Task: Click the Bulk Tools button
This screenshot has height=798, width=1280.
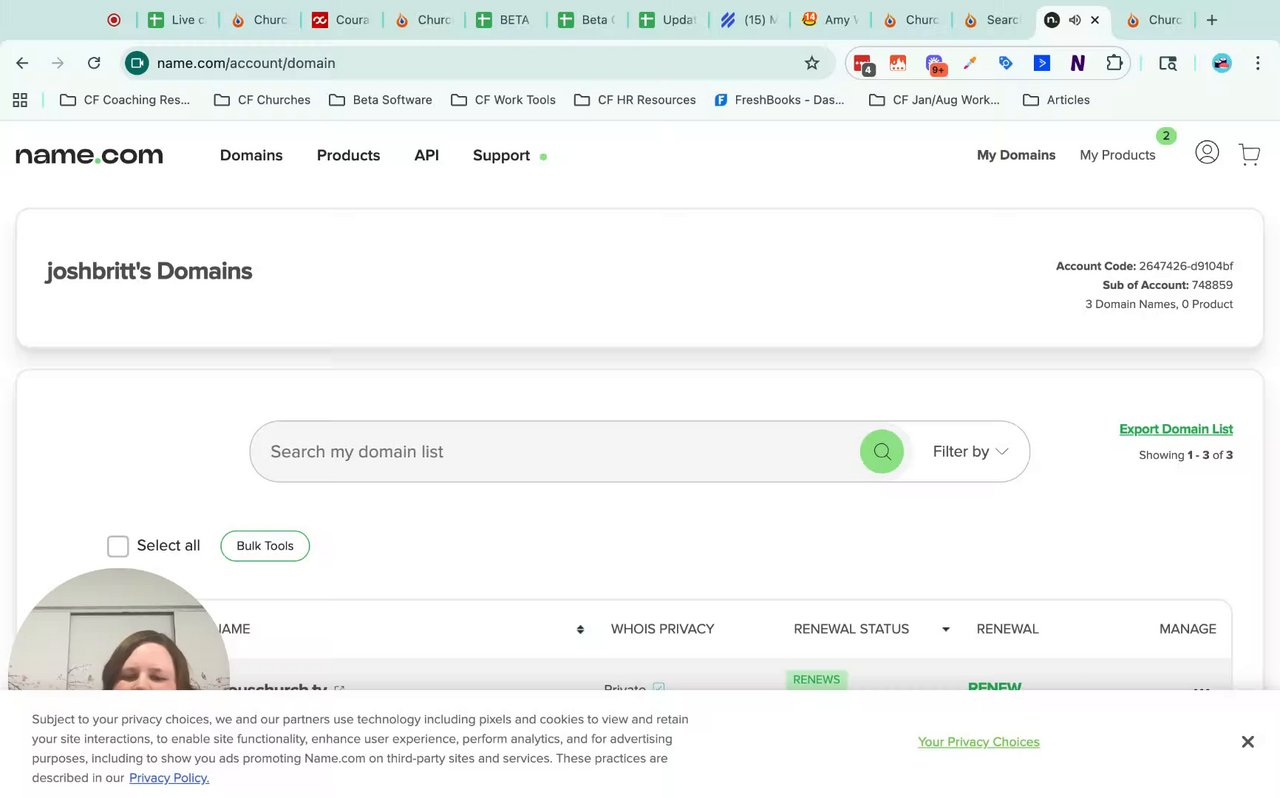Action: click(x=265, y=546)
